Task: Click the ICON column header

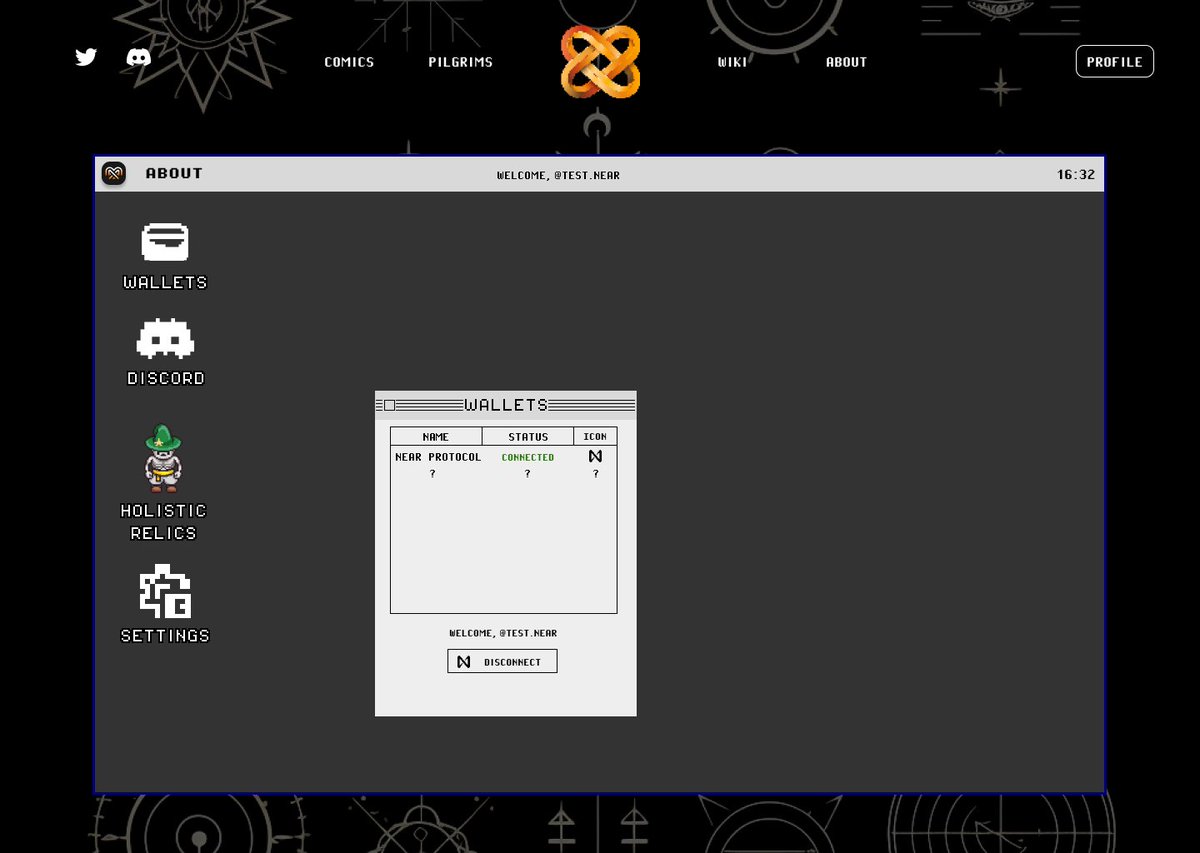Action: [595, 436]
